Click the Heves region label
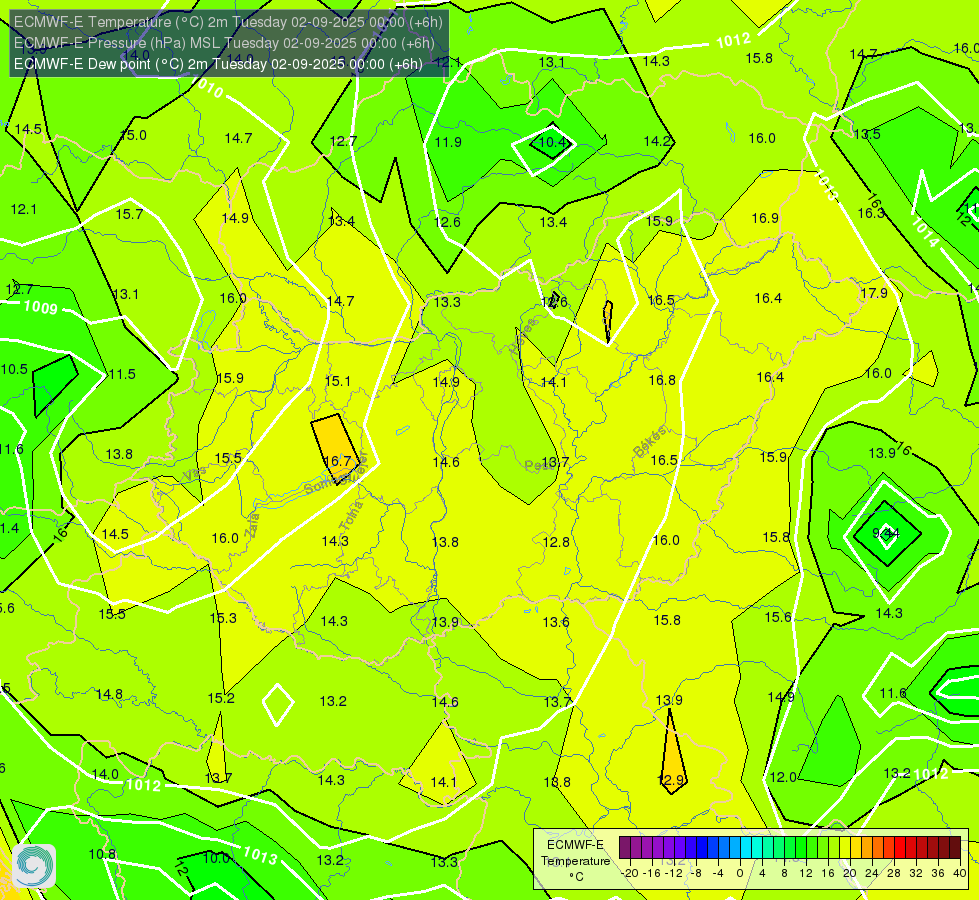The width and height of the screenshot is (979, 900). [x=523, y=337]
